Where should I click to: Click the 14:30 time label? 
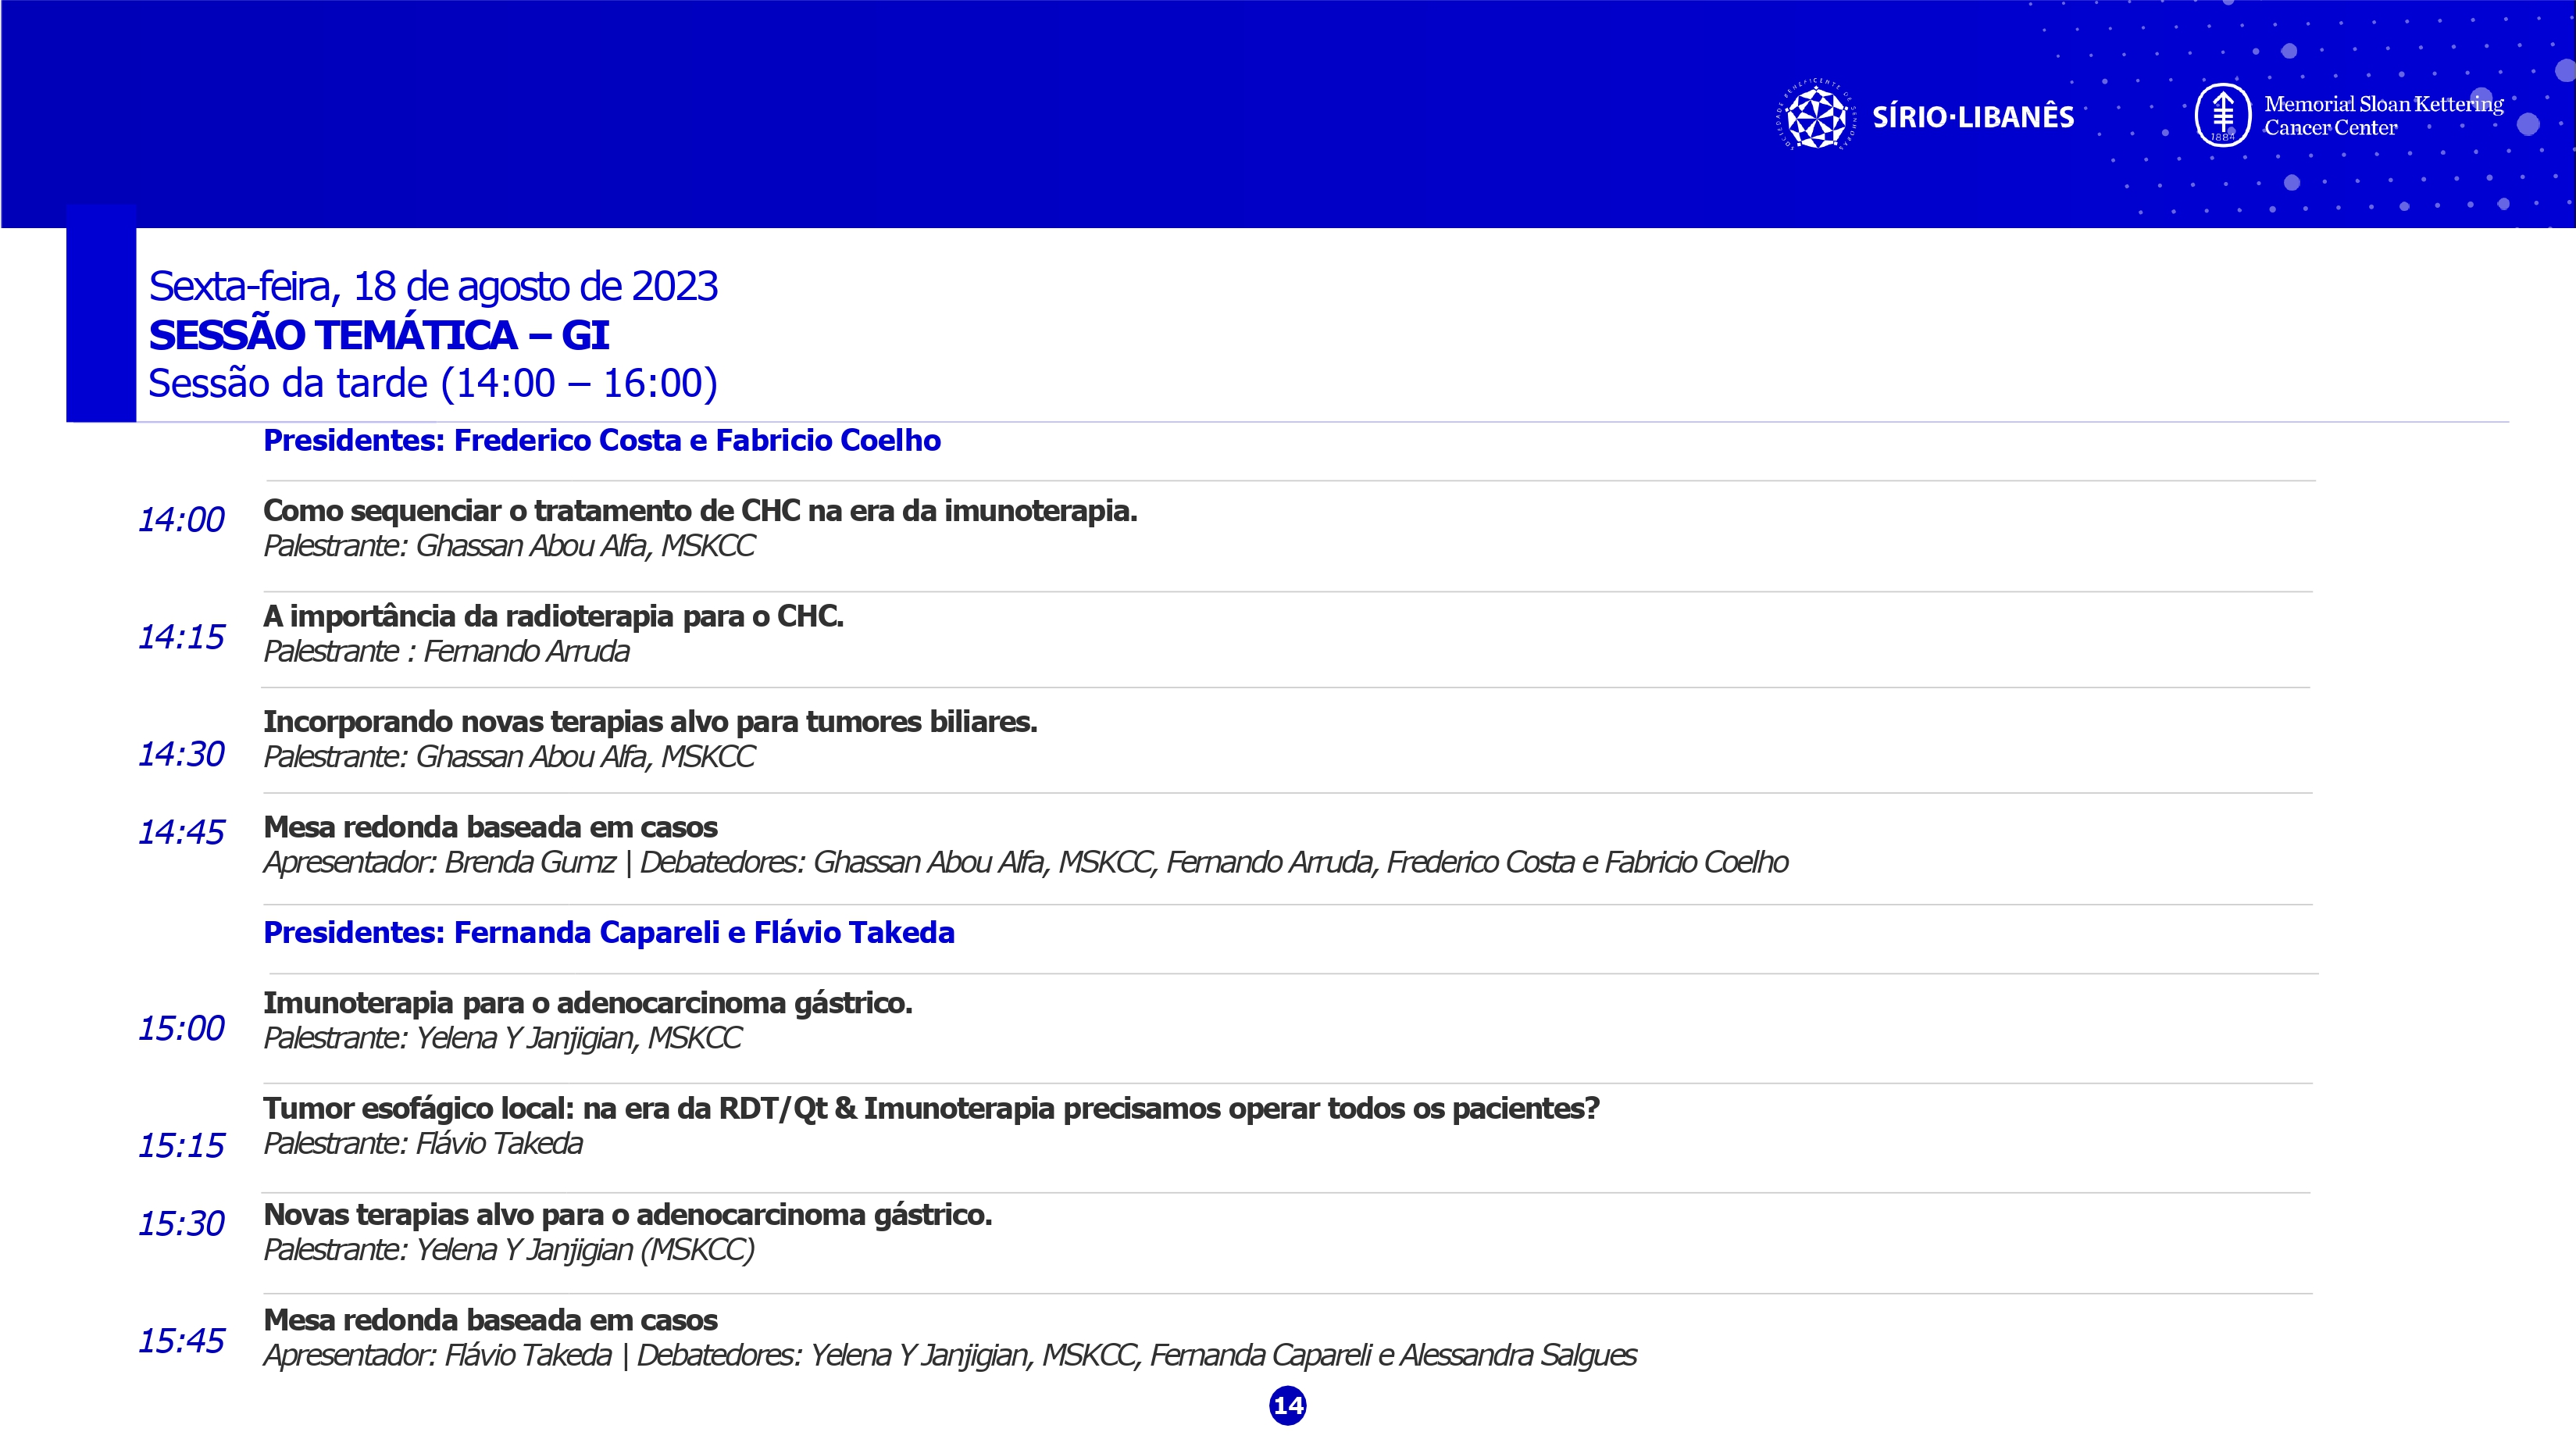click(x=181, y=753)
